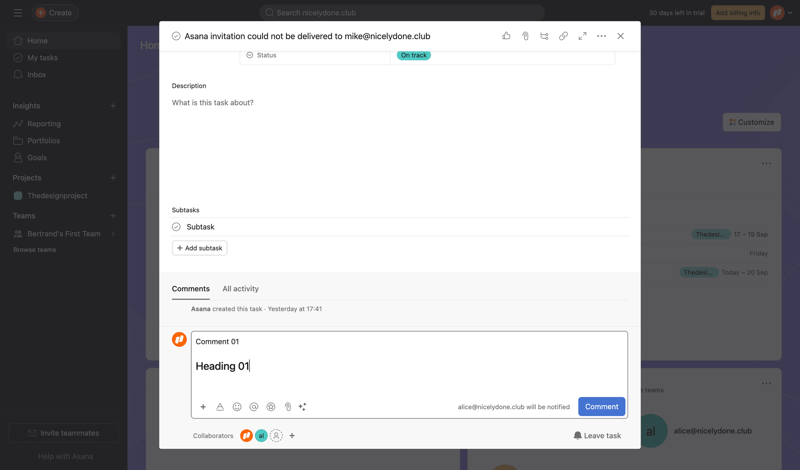The image size is (800, 470).
Task: Click the orange collaborator avatar
Action: [x=246, y=435]
